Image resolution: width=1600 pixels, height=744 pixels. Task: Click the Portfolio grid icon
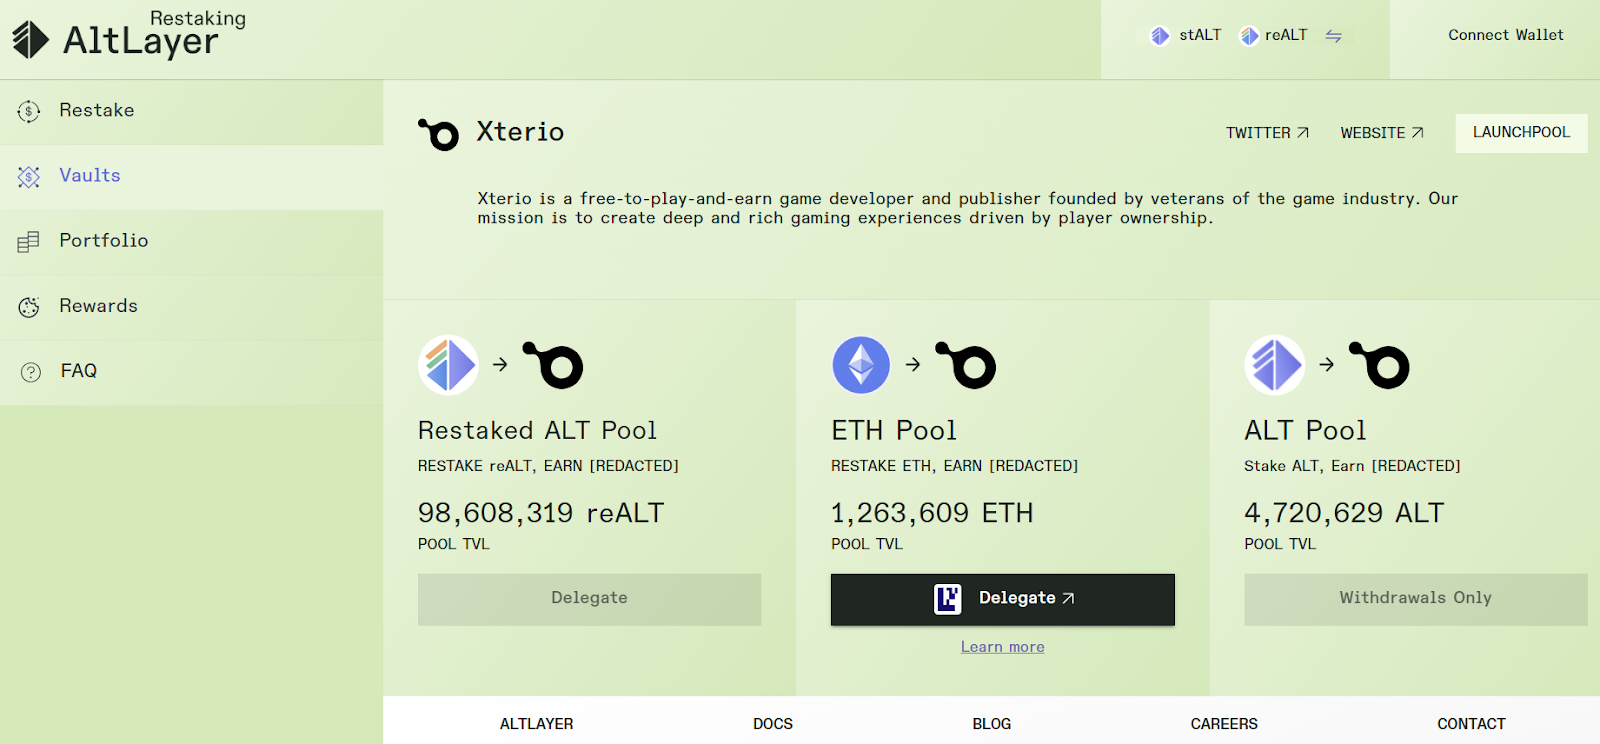coord(28,242)
